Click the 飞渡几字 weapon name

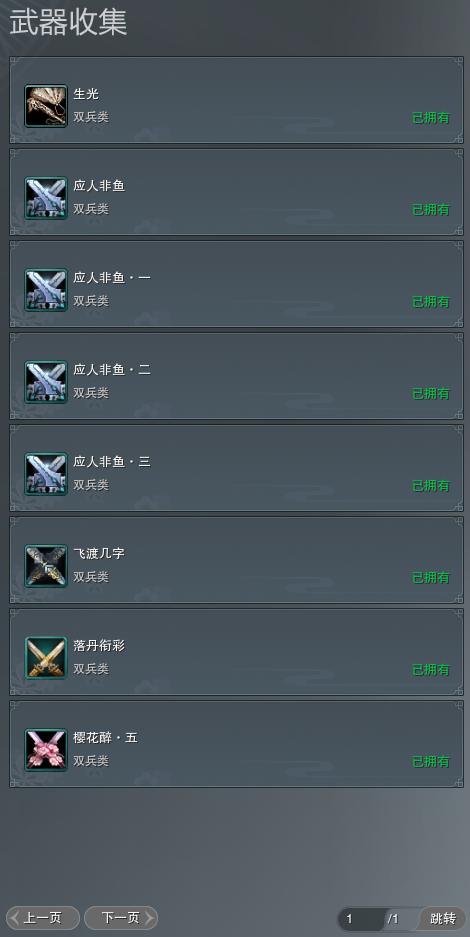(x=99, y=553)
